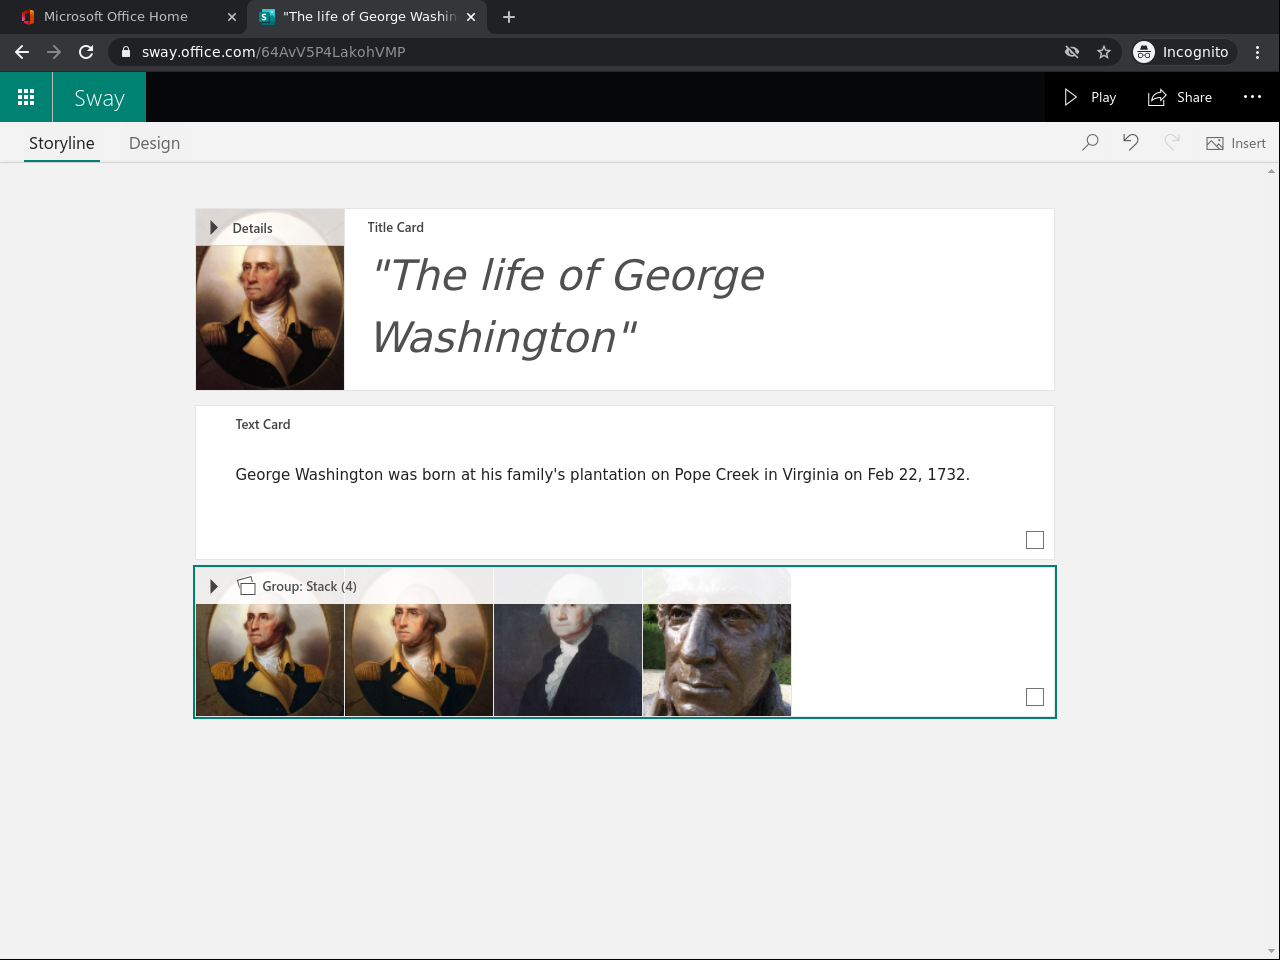The width and height of the screenshot is (1280, 960).
Task: Open the Office app launcher grid
Action: point(26,97)
